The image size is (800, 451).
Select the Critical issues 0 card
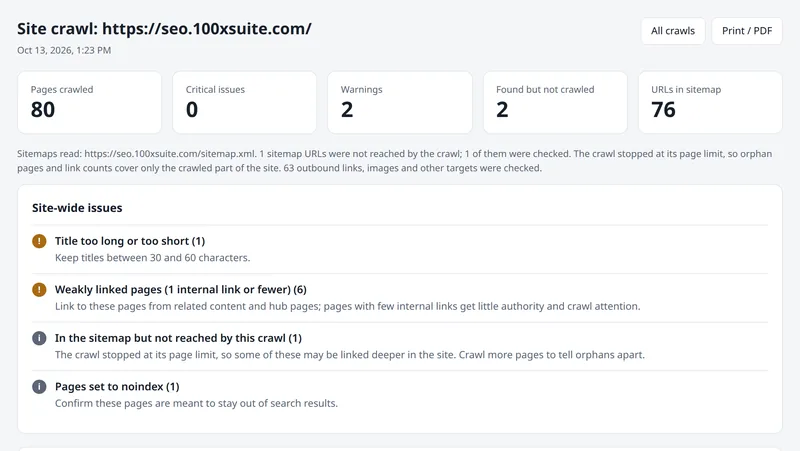pos(244,102)
